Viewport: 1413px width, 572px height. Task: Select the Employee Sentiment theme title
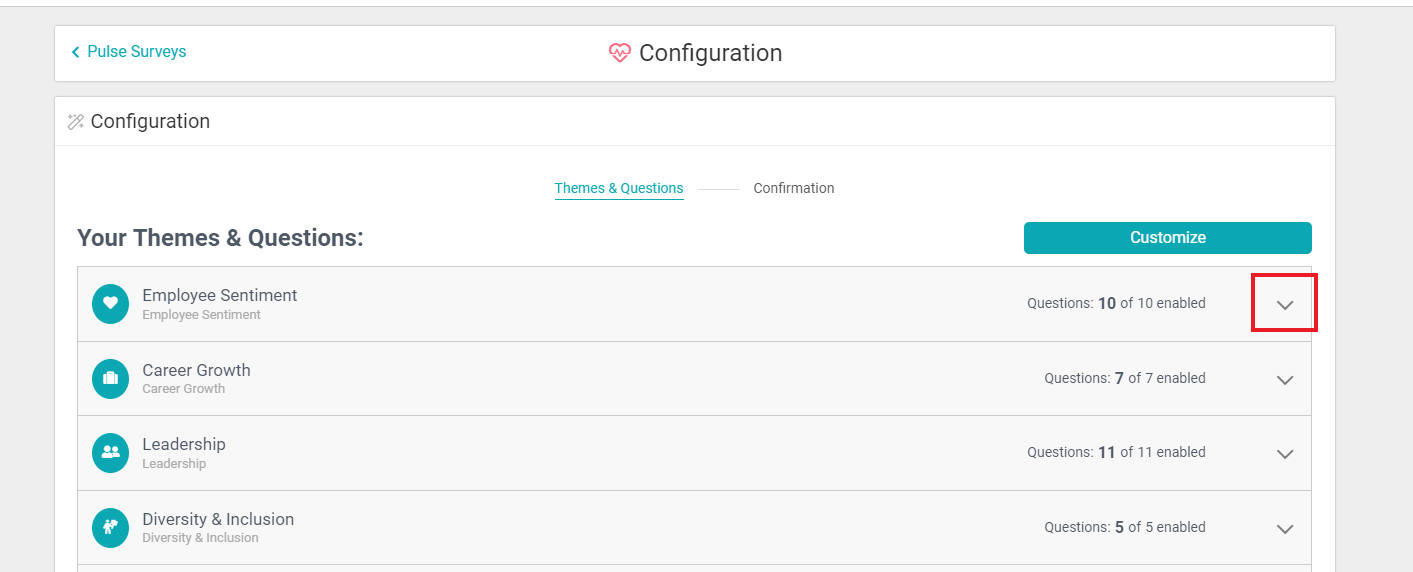220,295
